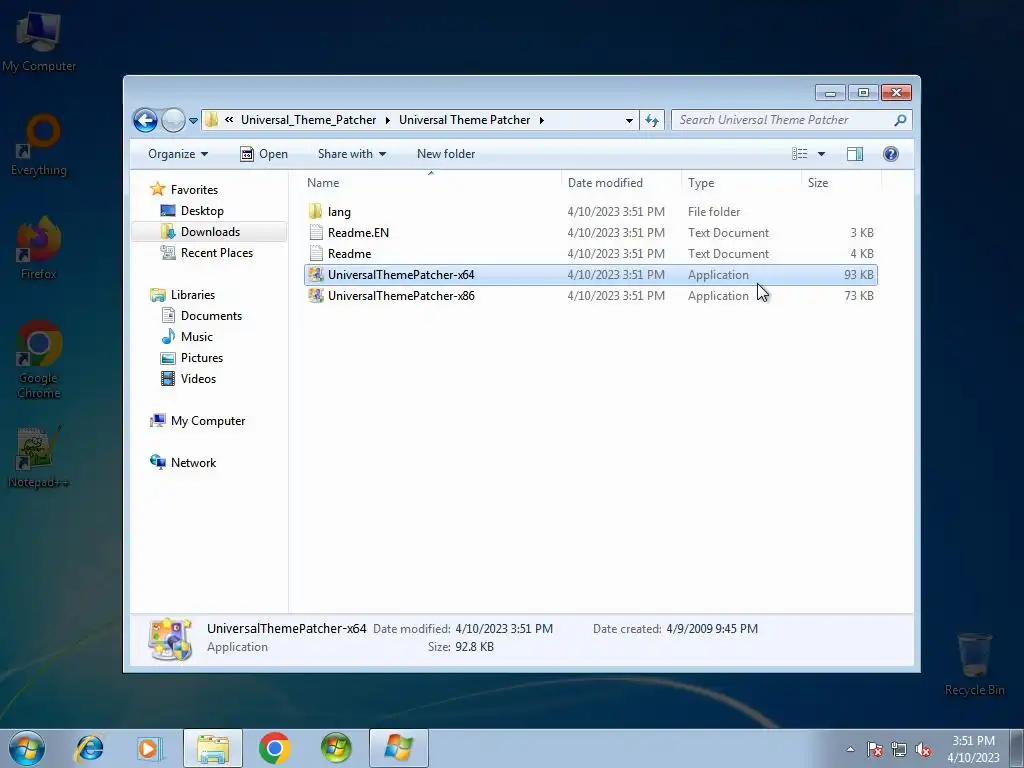Click the Date created value in details pane
The width and height of the screenshot is (1024, 768).
(712, 629)
